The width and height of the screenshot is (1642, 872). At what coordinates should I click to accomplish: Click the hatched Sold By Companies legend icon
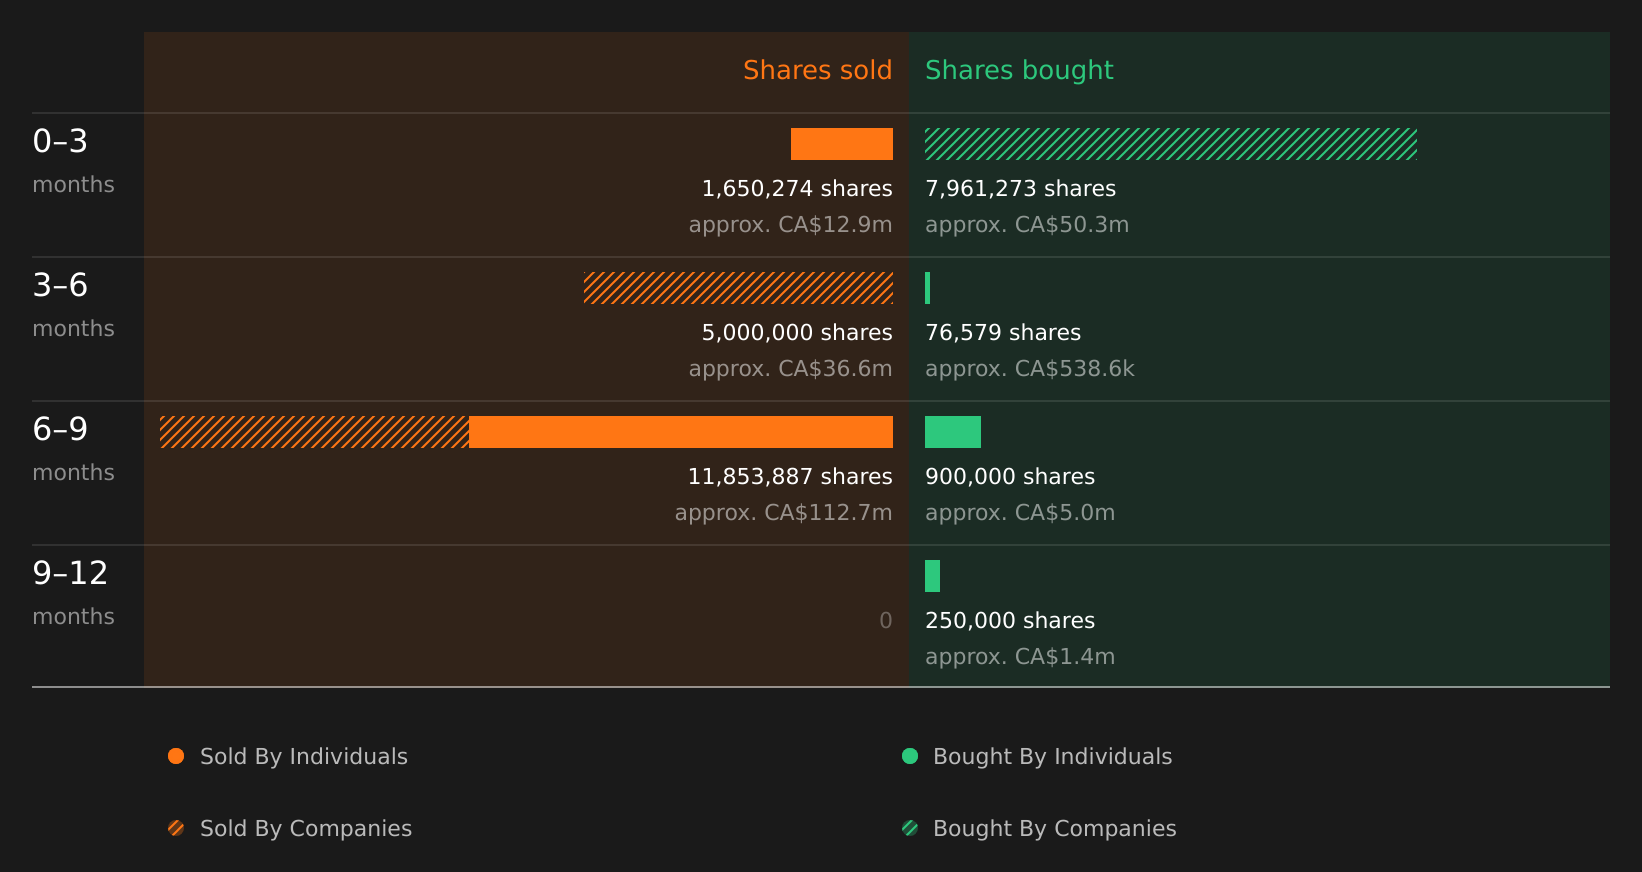pos(176,828)
